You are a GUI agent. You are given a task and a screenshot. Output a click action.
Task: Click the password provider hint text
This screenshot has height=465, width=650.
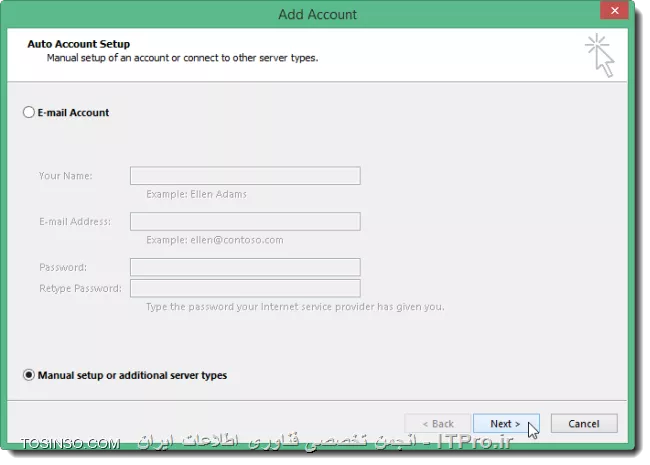pos(295,307)
